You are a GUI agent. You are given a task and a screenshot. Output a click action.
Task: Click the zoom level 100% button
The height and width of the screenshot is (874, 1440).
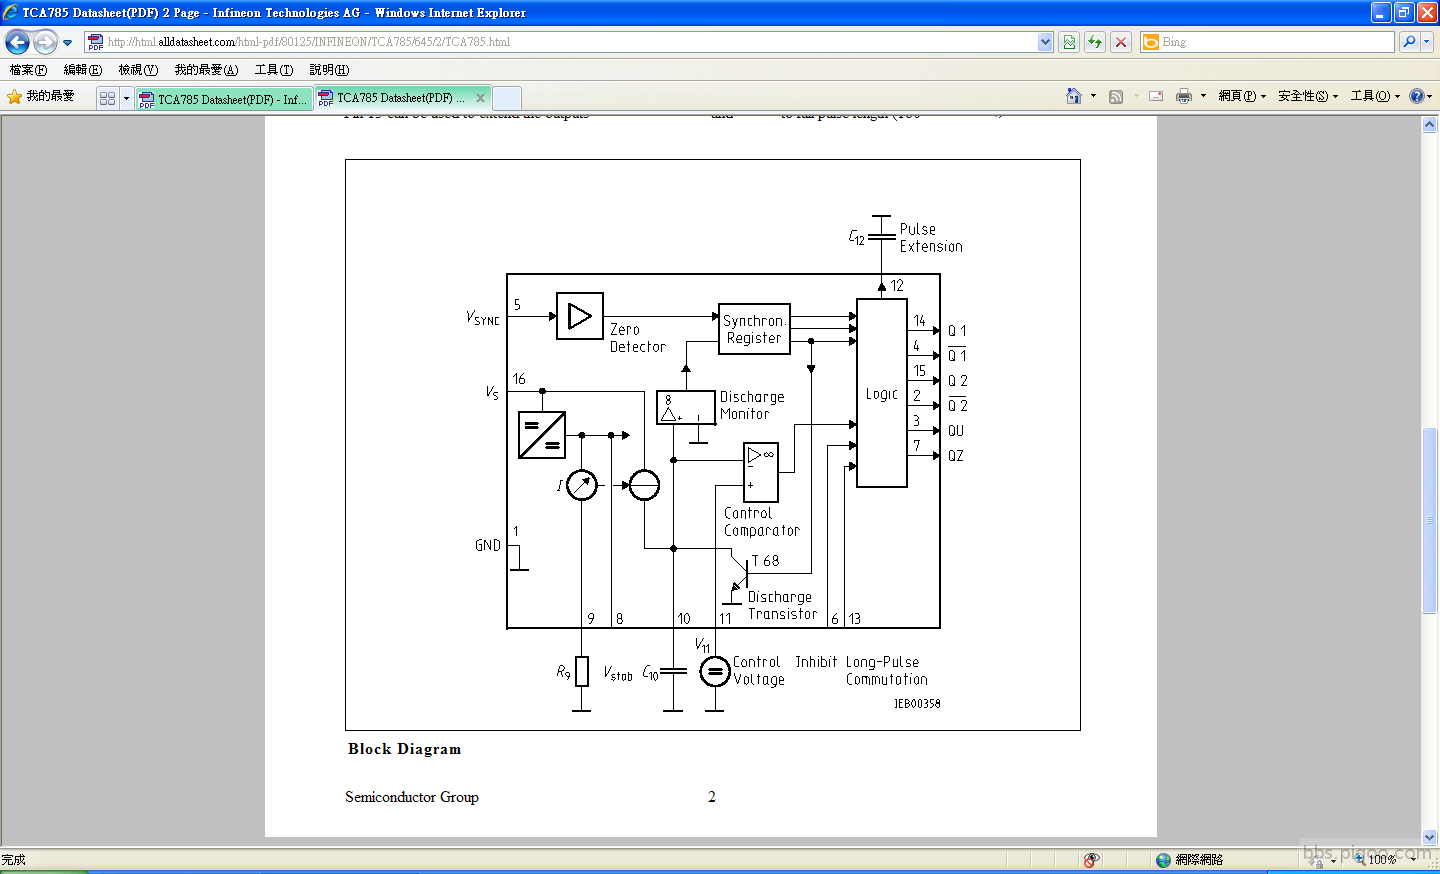(x=1375, y=860)
